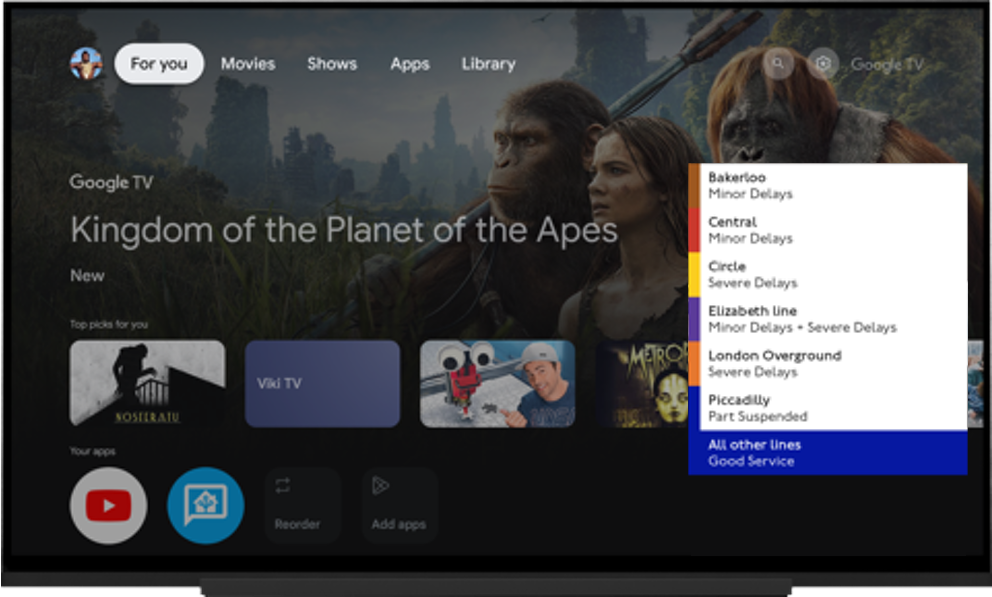Screen dimensions: 992x597
Task: Select the Circle Severe Delays row
Action: 828,274
